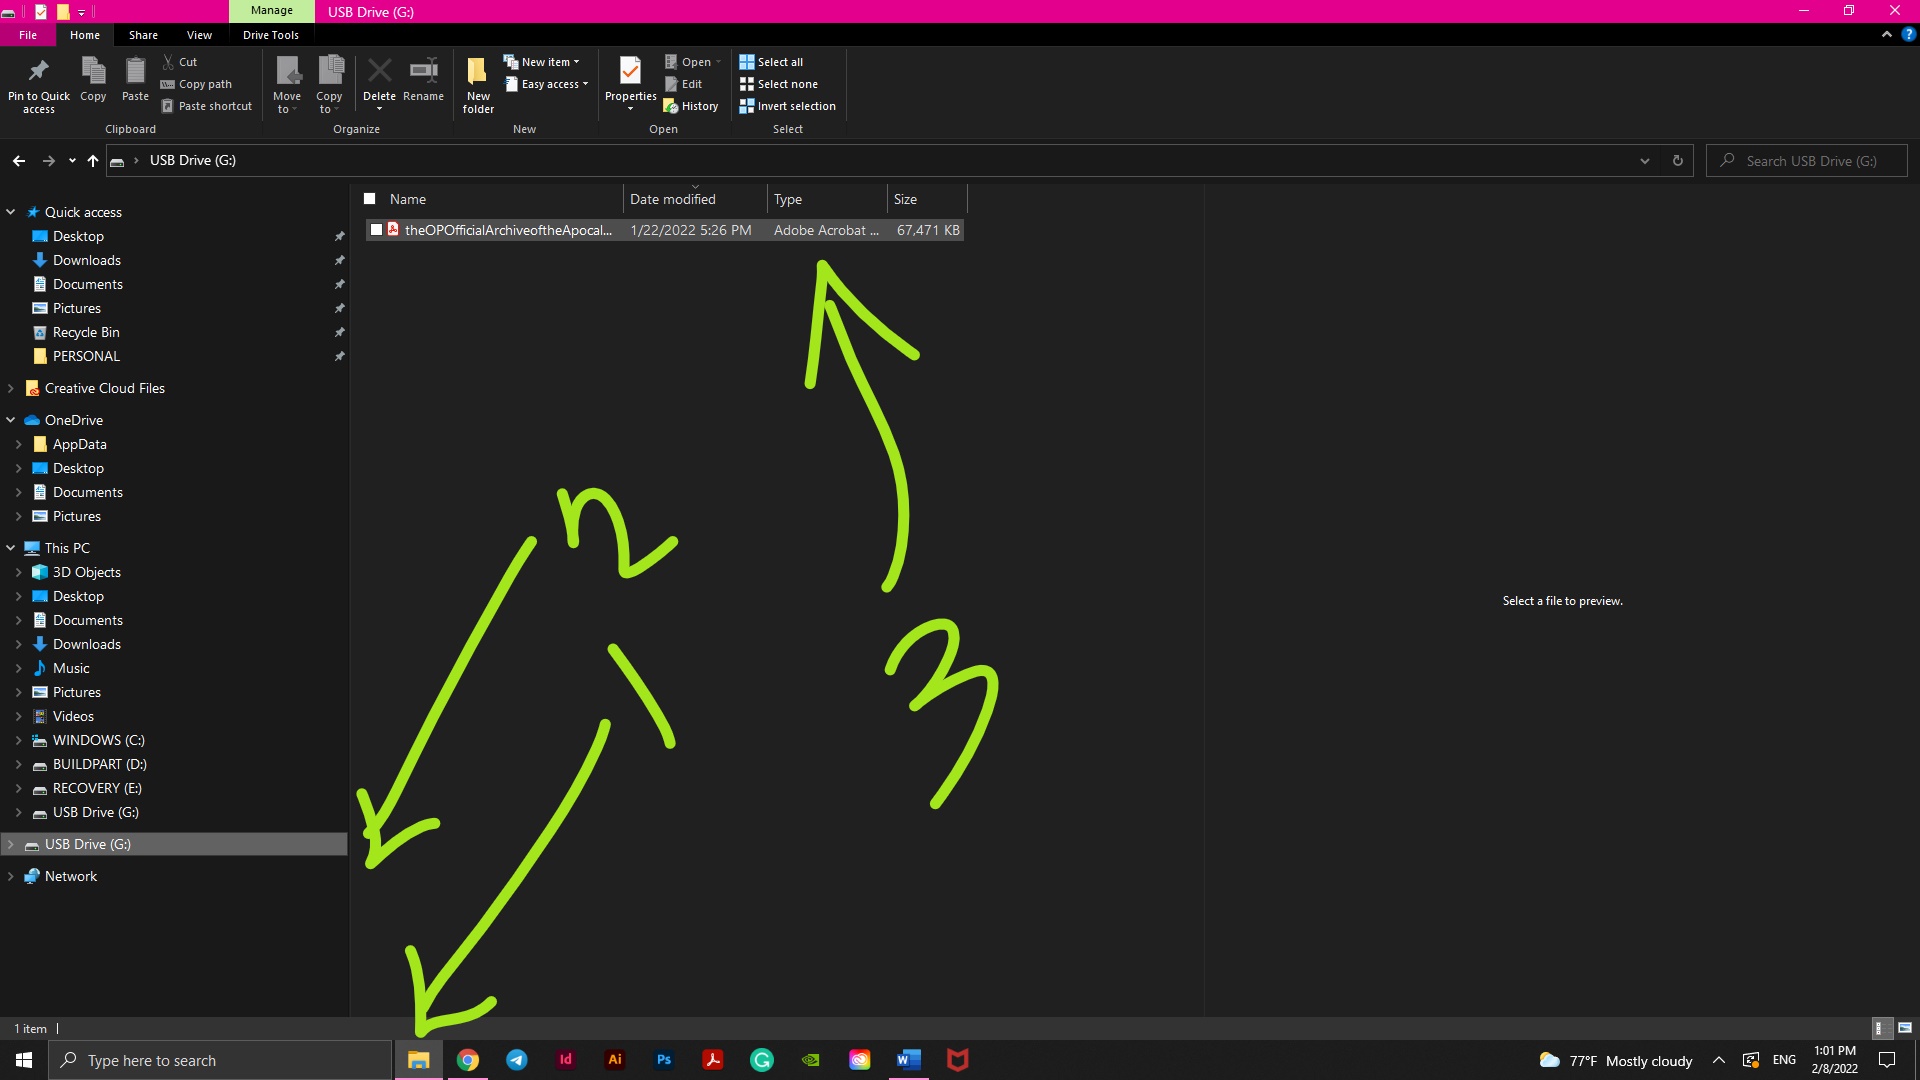Expand the Creative Cloud Files node
Viewport: 1920px width, 1080px height.
[11, 388]
